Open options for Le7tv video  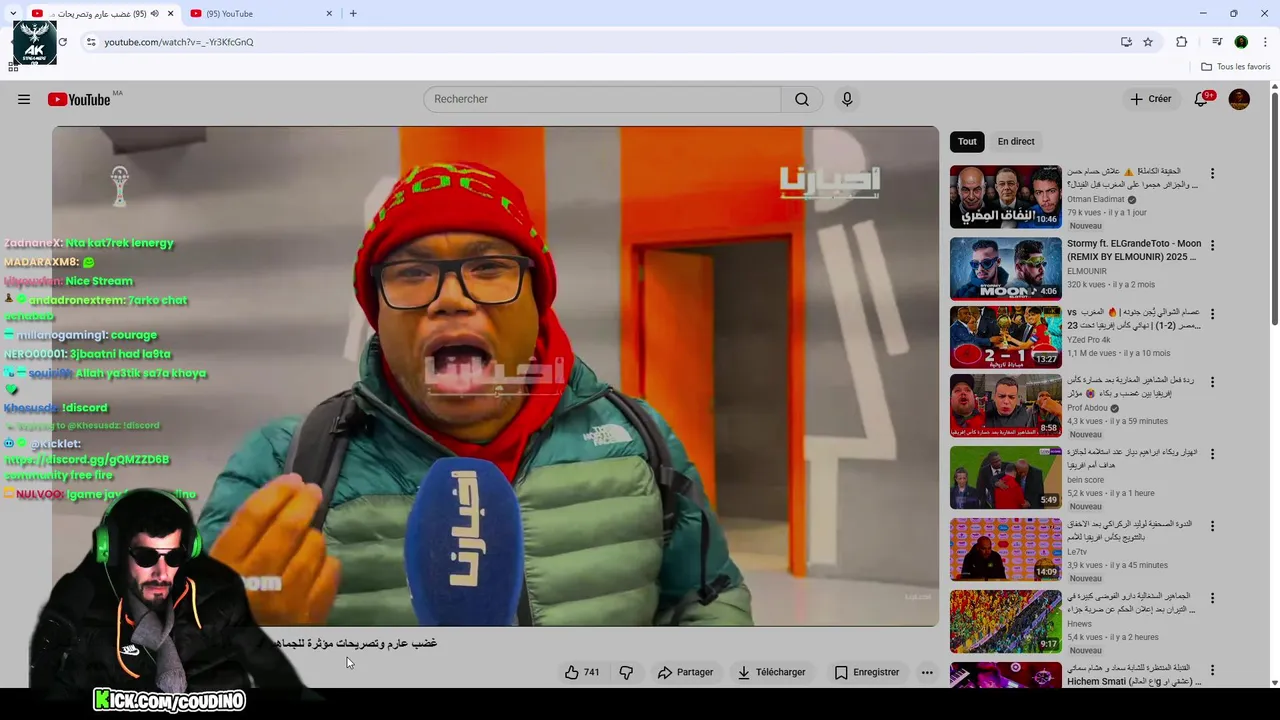coord(1212,526)
